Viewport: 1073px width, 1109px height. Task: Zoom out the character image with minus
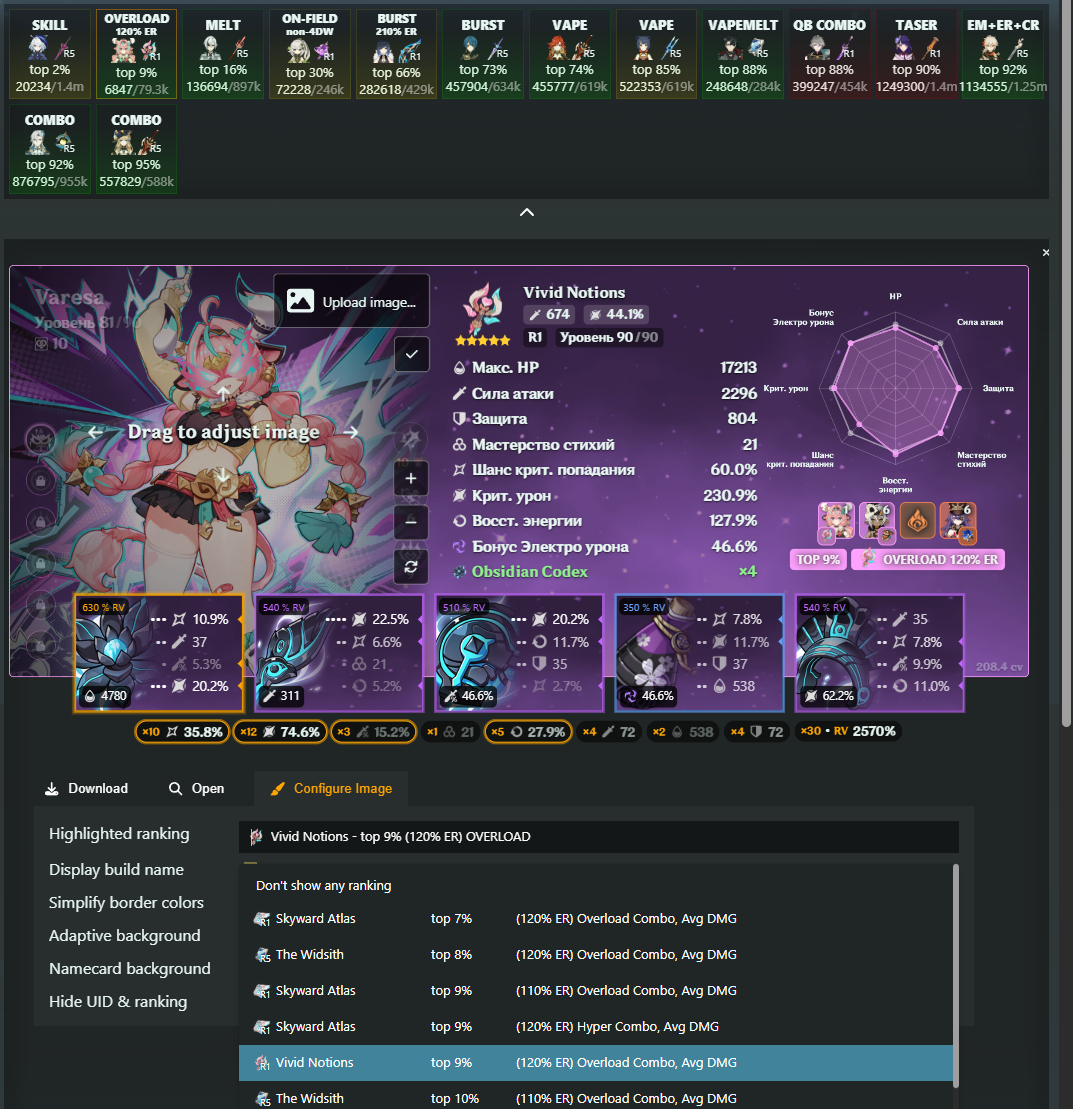411,522
